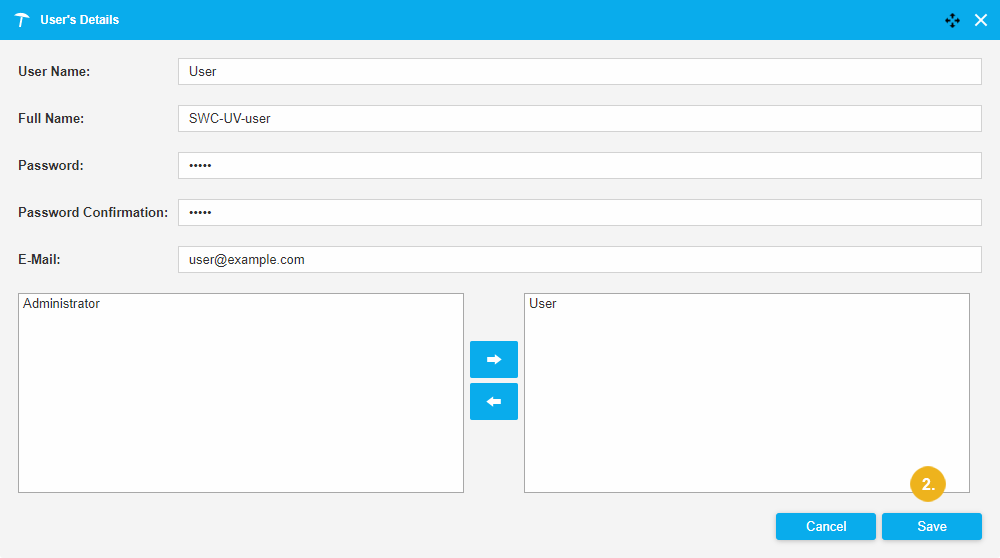Click the yellow step 2 marker

(x=927, y=485)
